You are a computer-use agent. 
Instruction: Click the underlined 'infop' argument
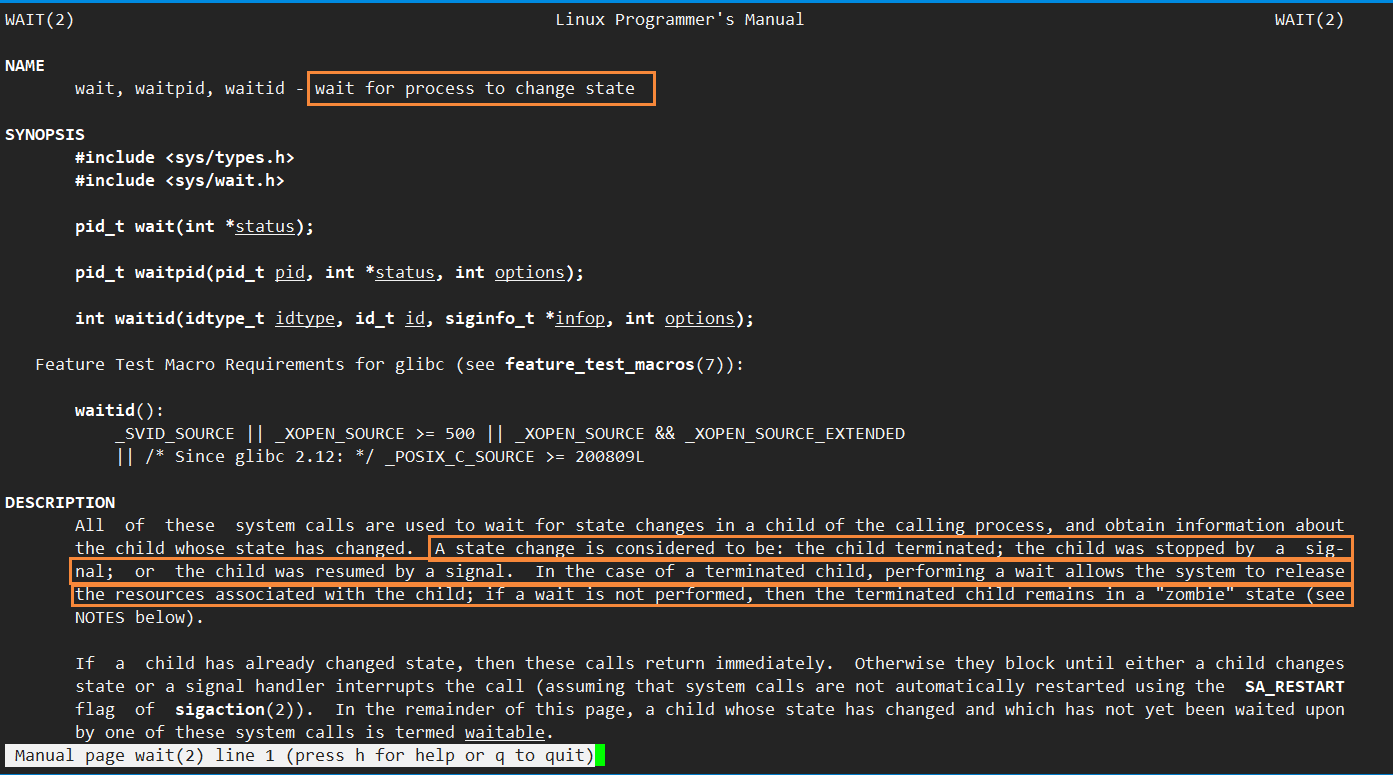580,319
